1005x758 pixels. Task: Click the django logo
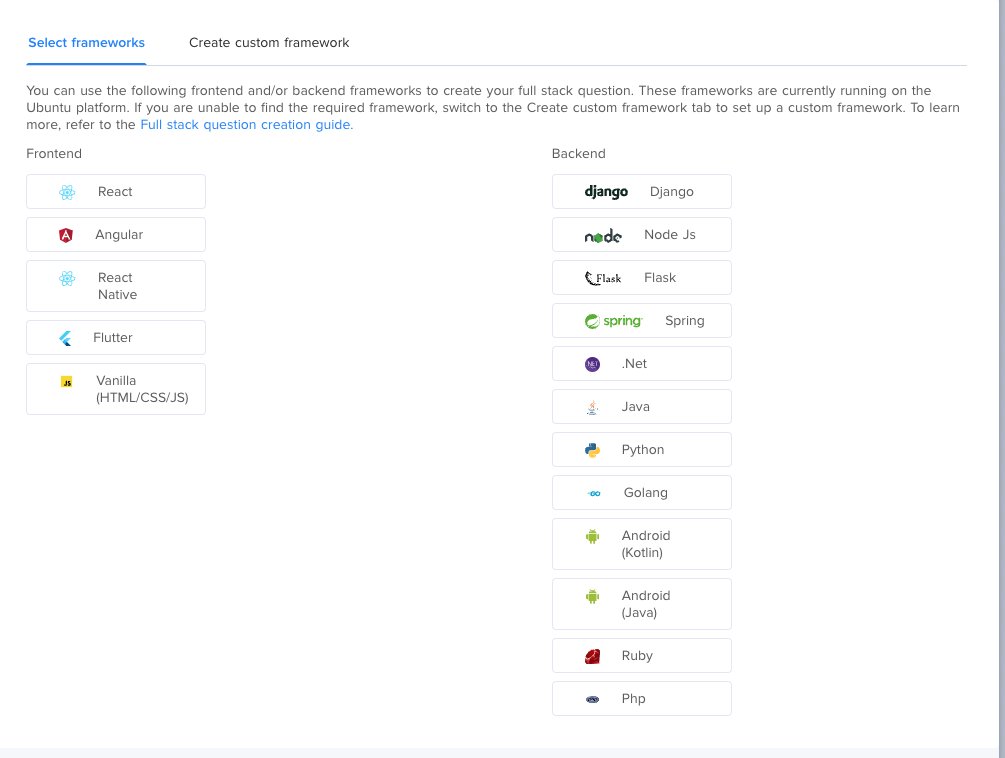pos(606,192)
